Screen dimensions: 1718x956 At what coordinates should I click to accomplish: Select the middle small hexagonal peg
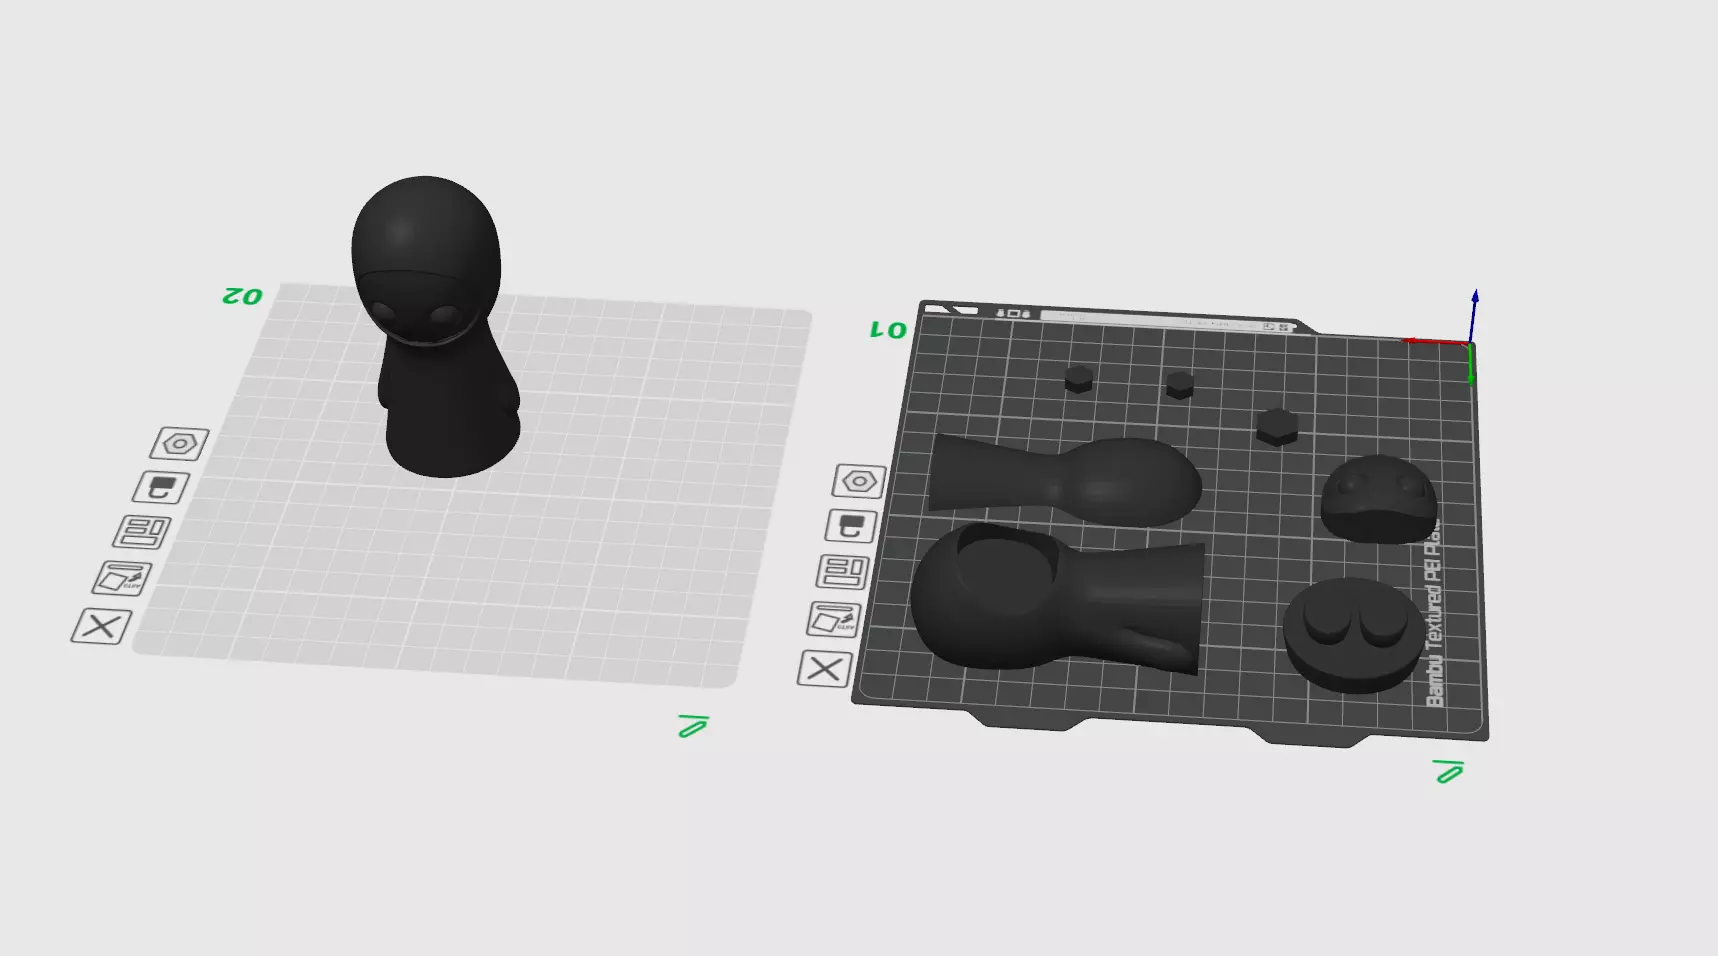point(1180,385)
